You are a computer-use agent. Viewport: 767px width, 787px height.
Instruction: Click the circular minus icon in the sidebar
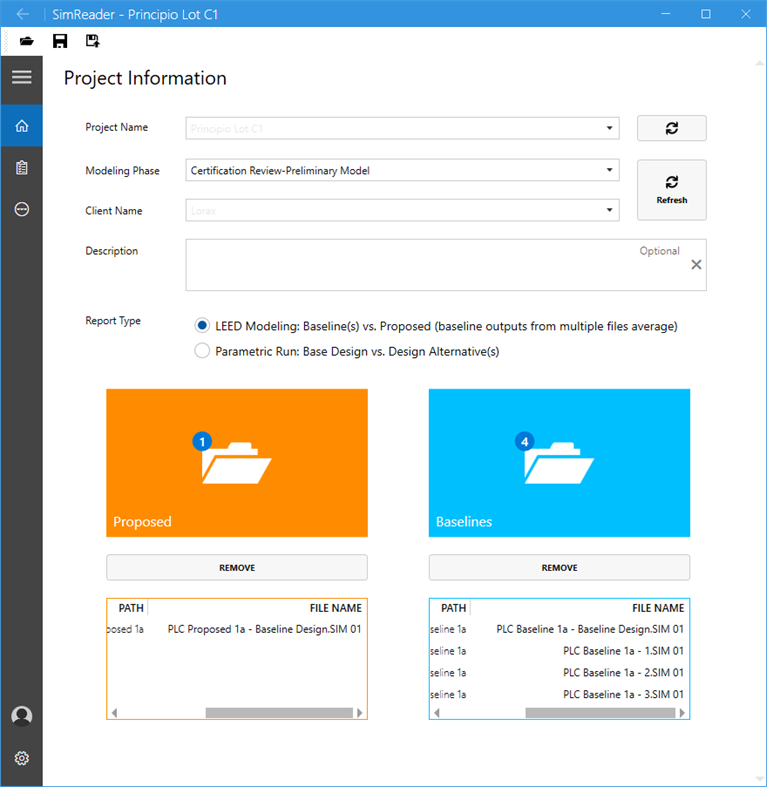[22, 209]
